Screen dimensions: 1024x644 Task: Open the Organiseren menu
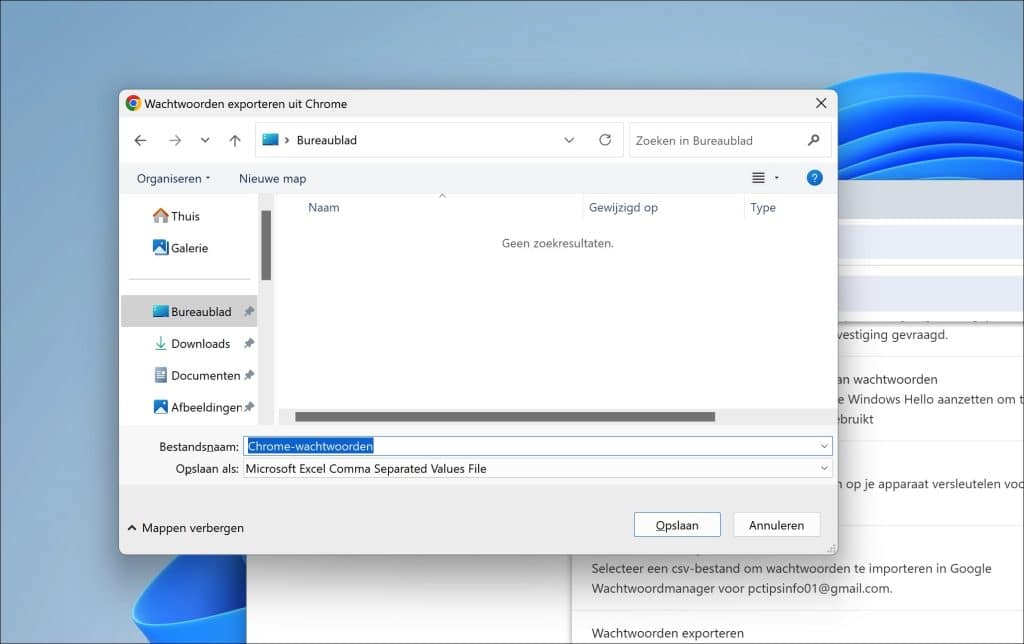pyautogui.click(x=173, y=178)
